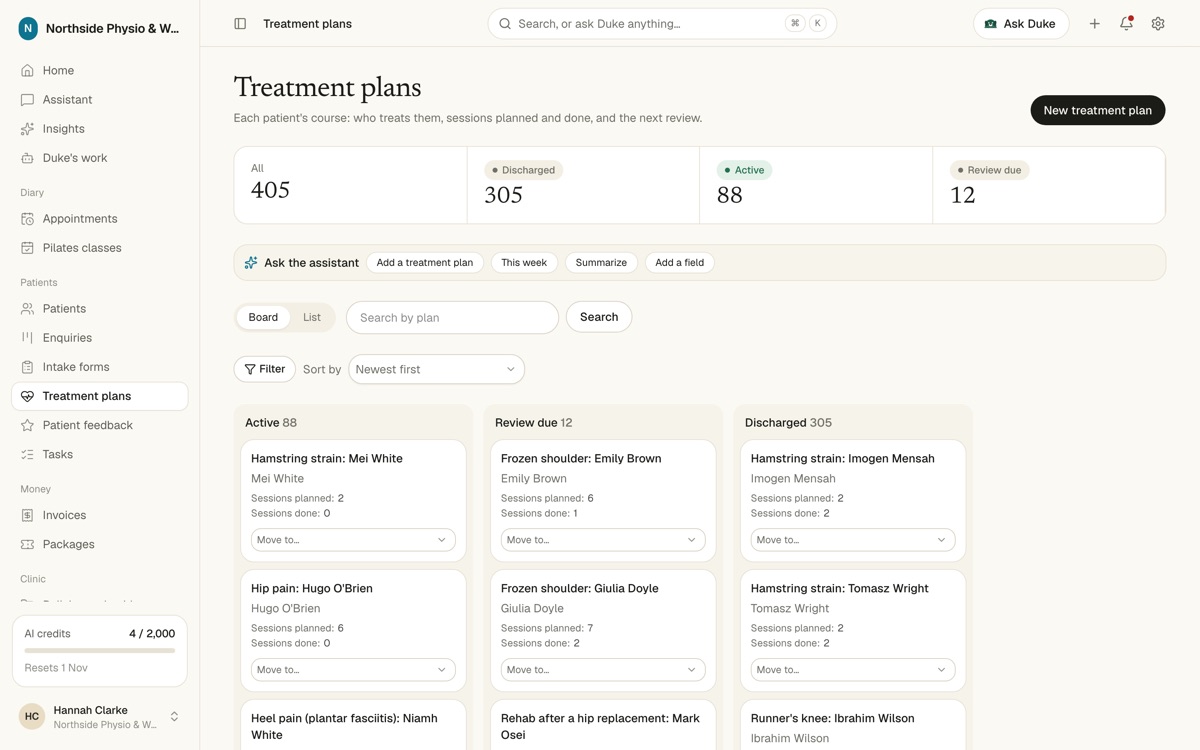
Task: Open Runner's knee: Ibrahim Wilson card
Action: (853, 726)
